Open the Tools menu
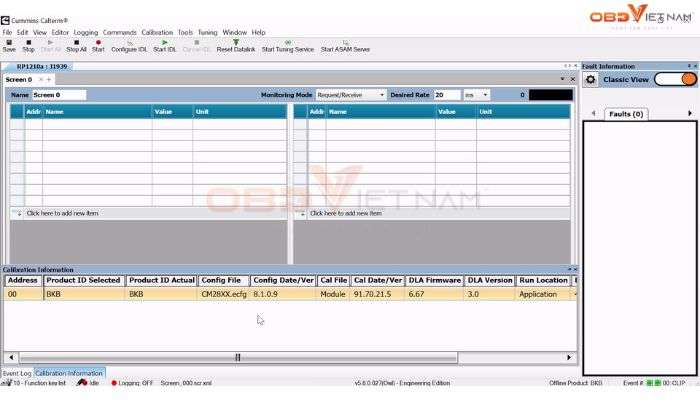700x400 pixels. click(x=185, y=33)
